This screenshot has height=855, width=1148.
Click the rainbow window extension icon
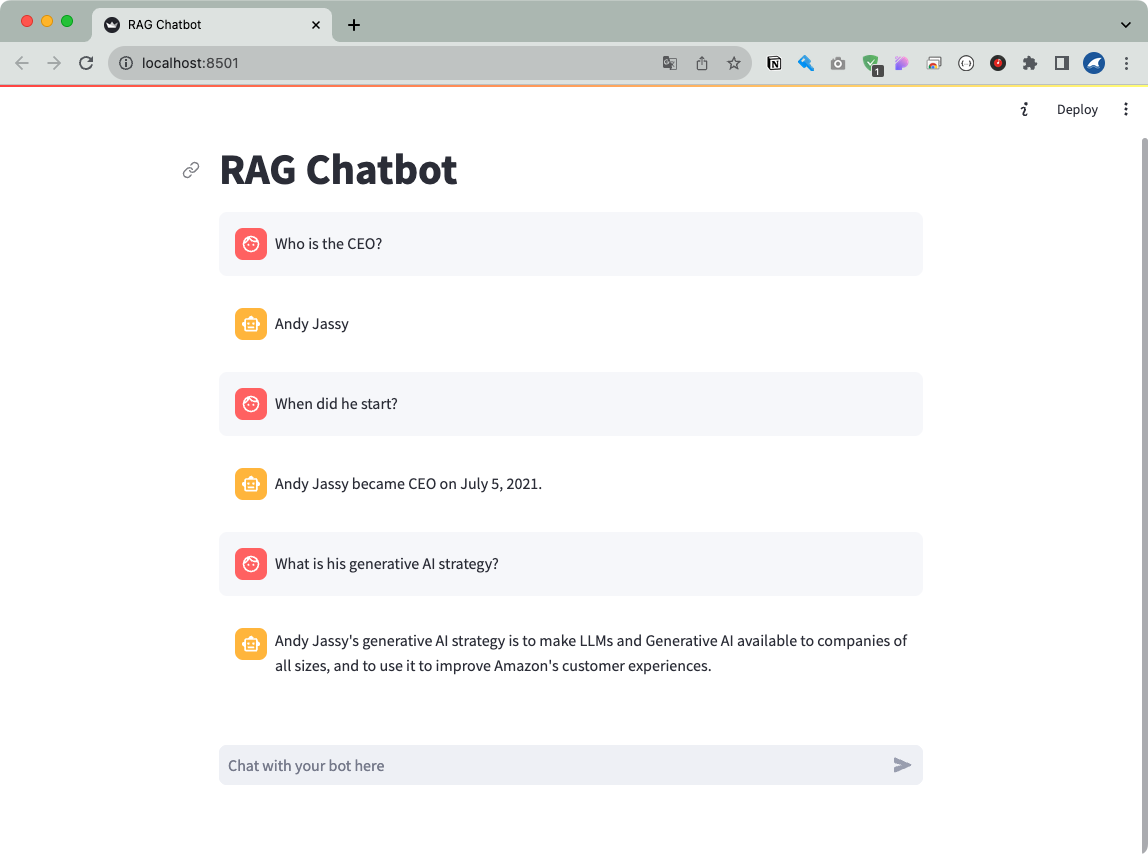coord(933,63)
